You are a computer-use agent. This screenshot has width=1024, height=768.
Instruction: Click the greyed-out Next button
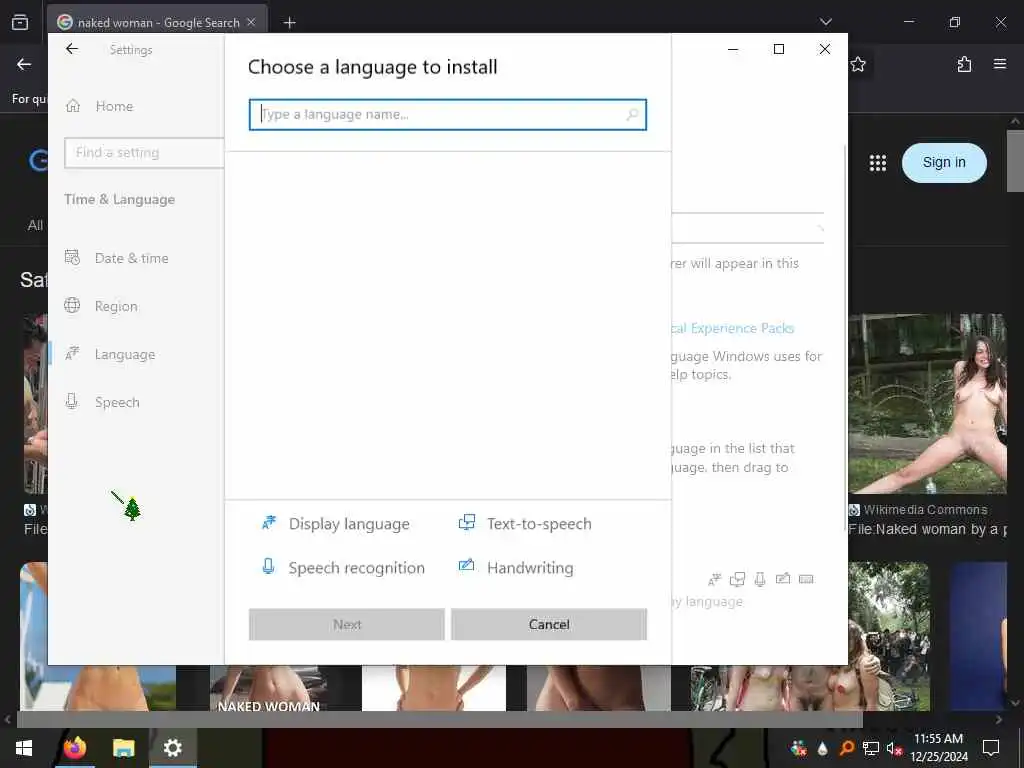[x=347, y=624]
